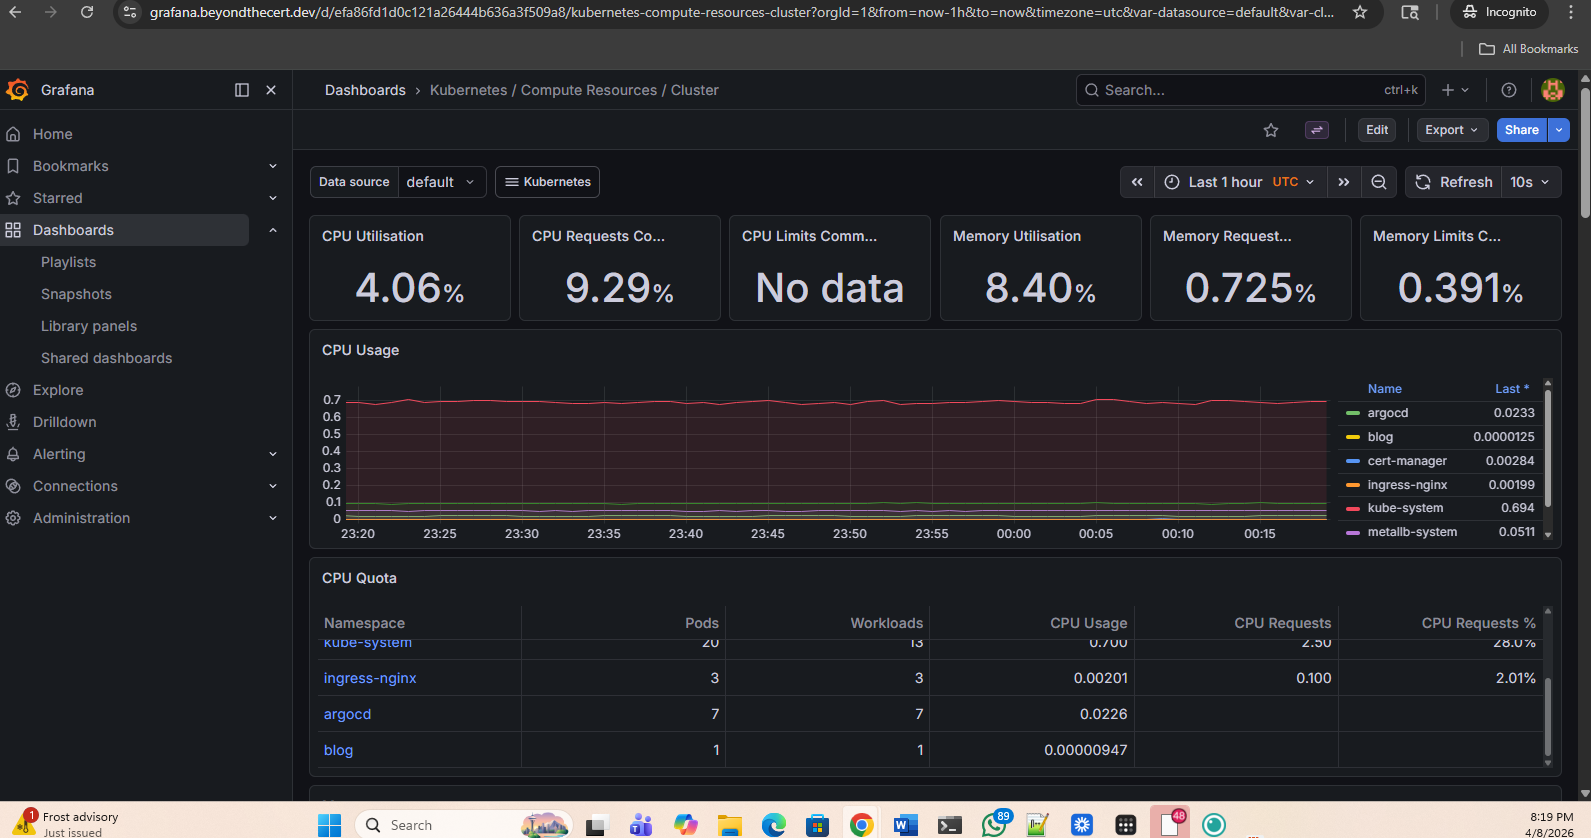Screen dimensions: 1591x838
Task: Open Bookmarks in sidebar
Action: (71, 166)
